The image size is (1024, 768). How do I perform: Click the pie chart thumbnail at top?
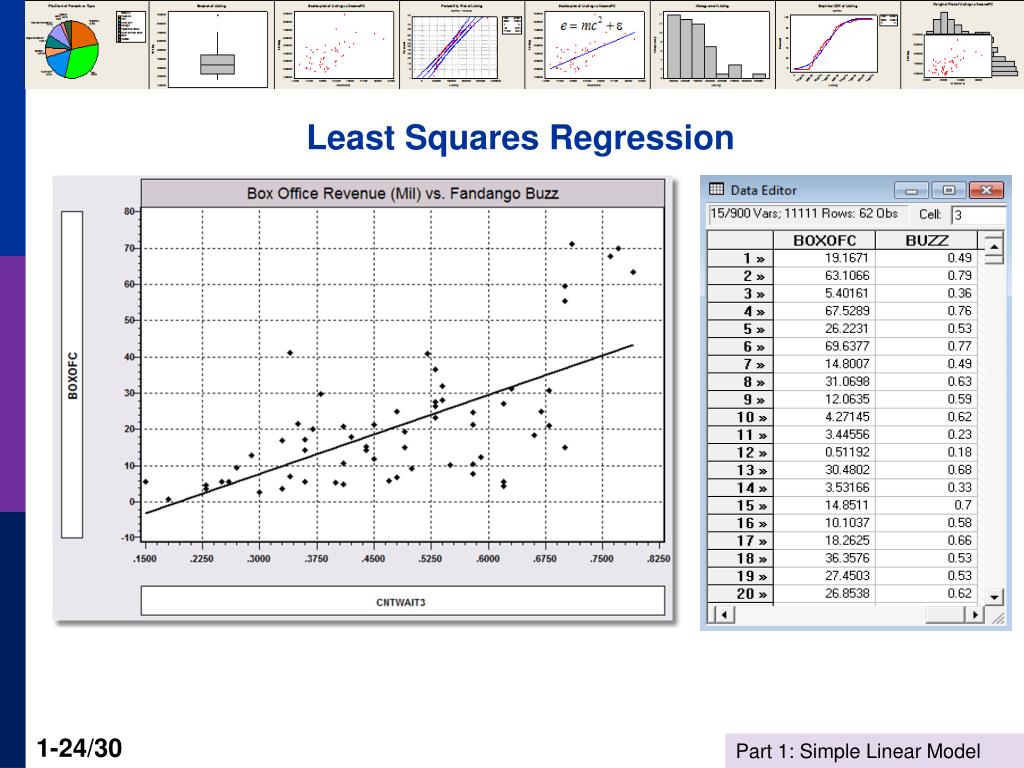tap(87, 44)
